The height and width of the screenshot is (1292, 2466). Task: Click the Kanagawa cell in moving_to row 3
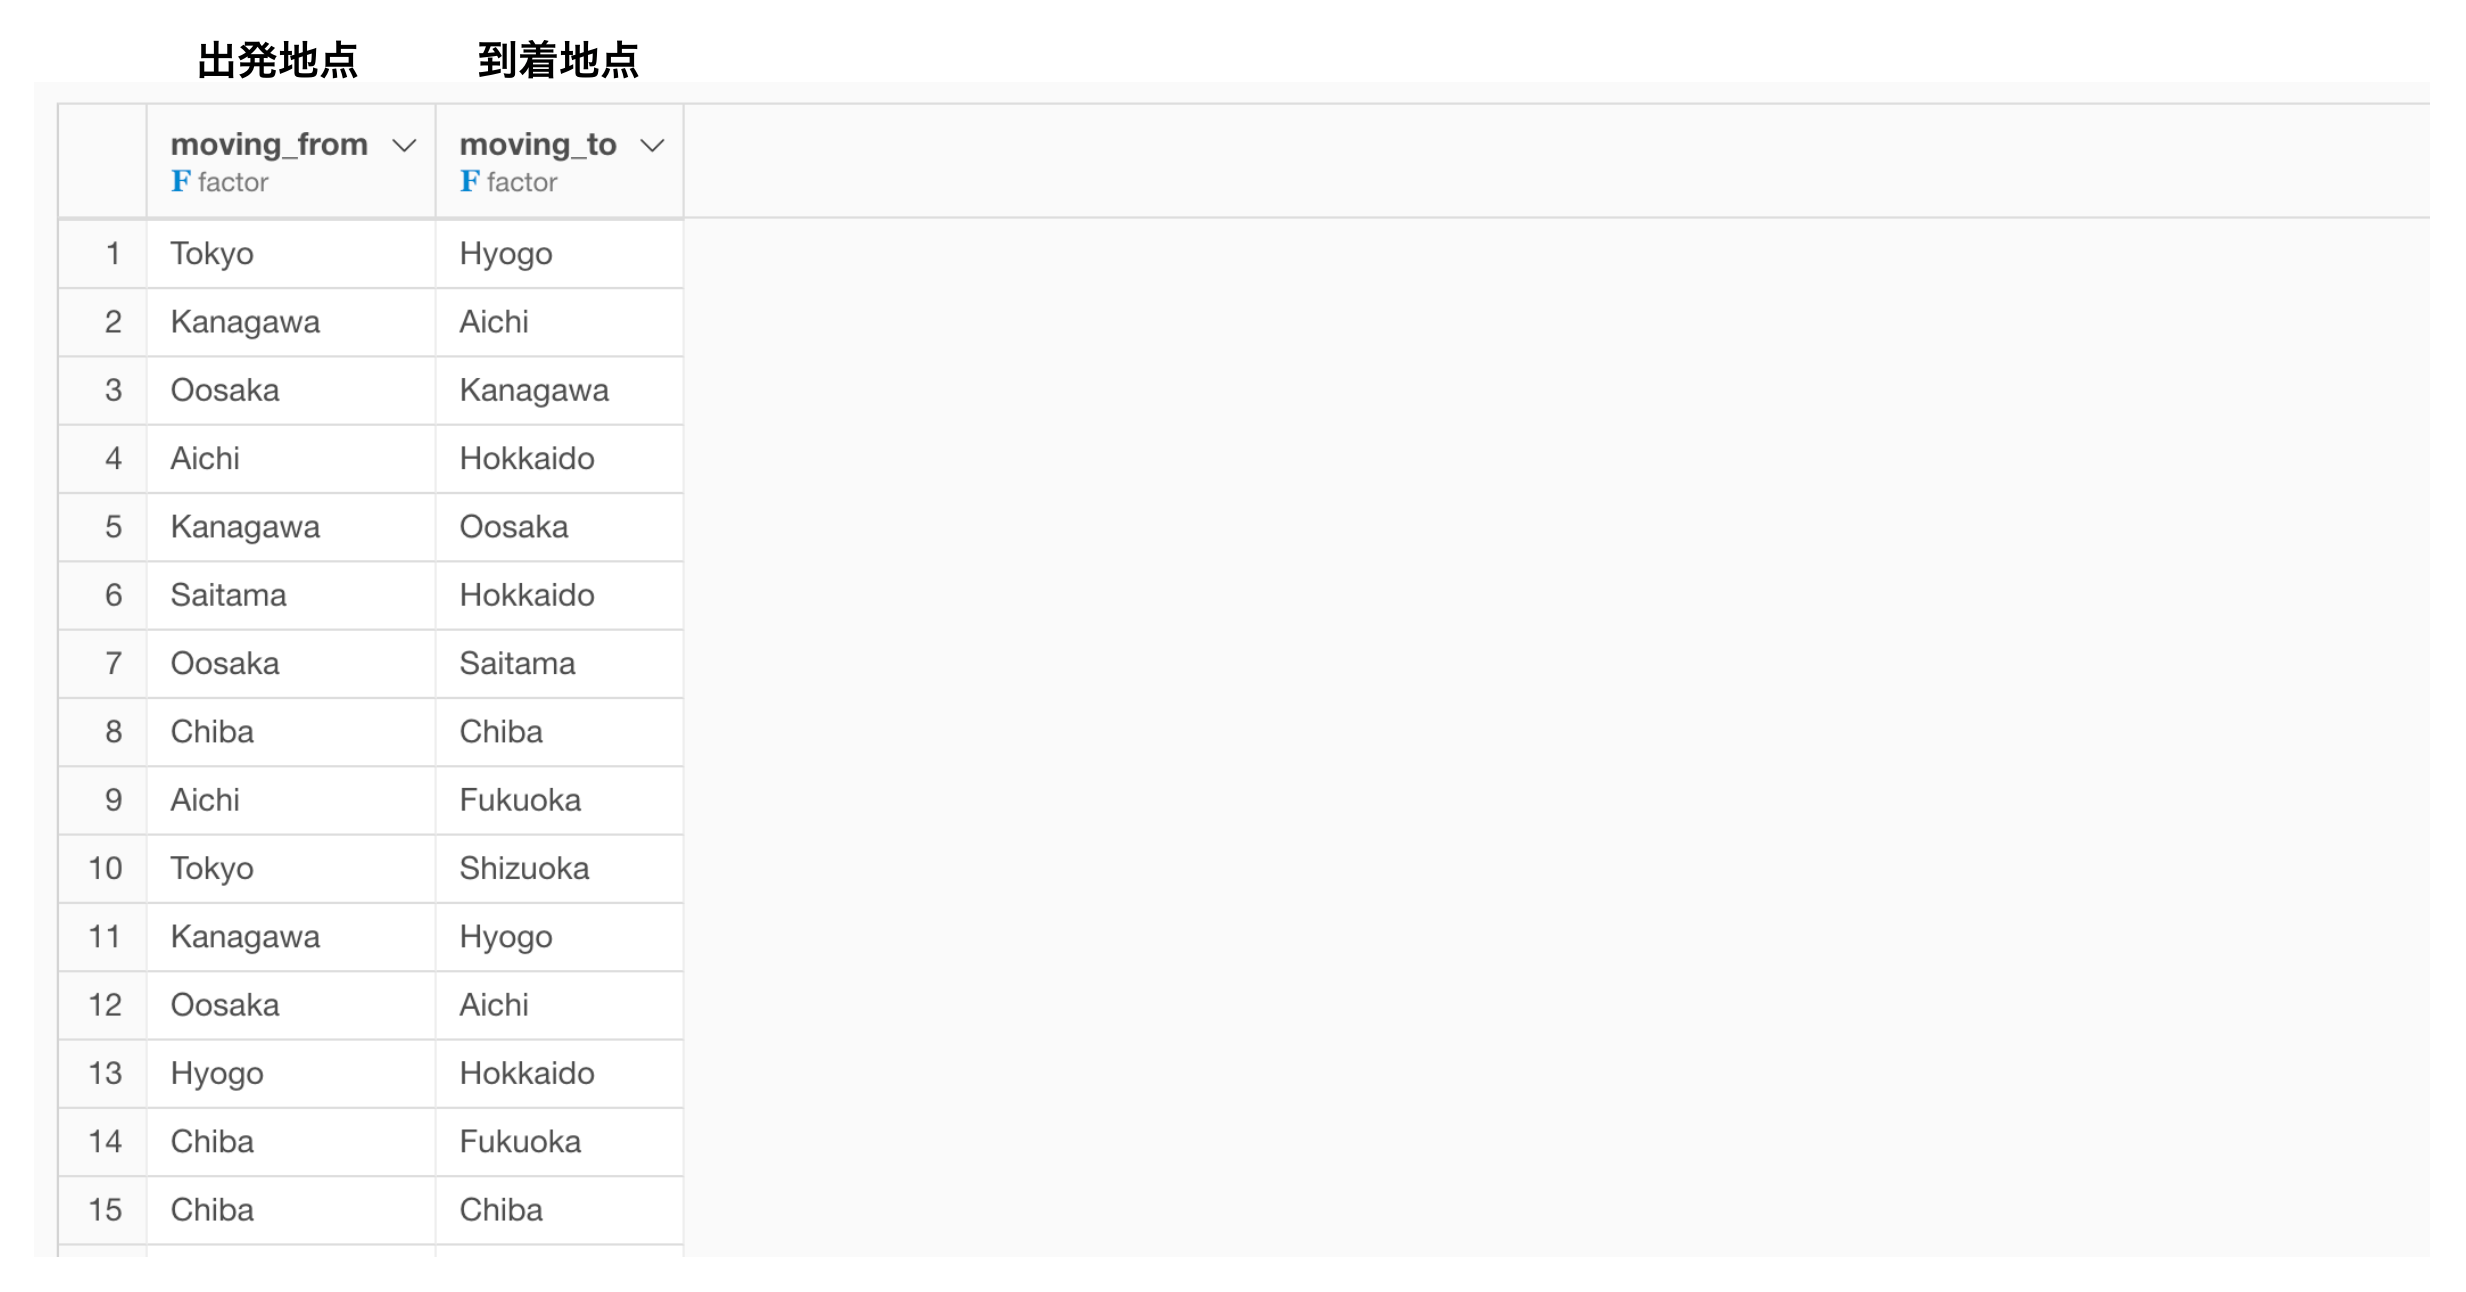click(x=560, y=391)
